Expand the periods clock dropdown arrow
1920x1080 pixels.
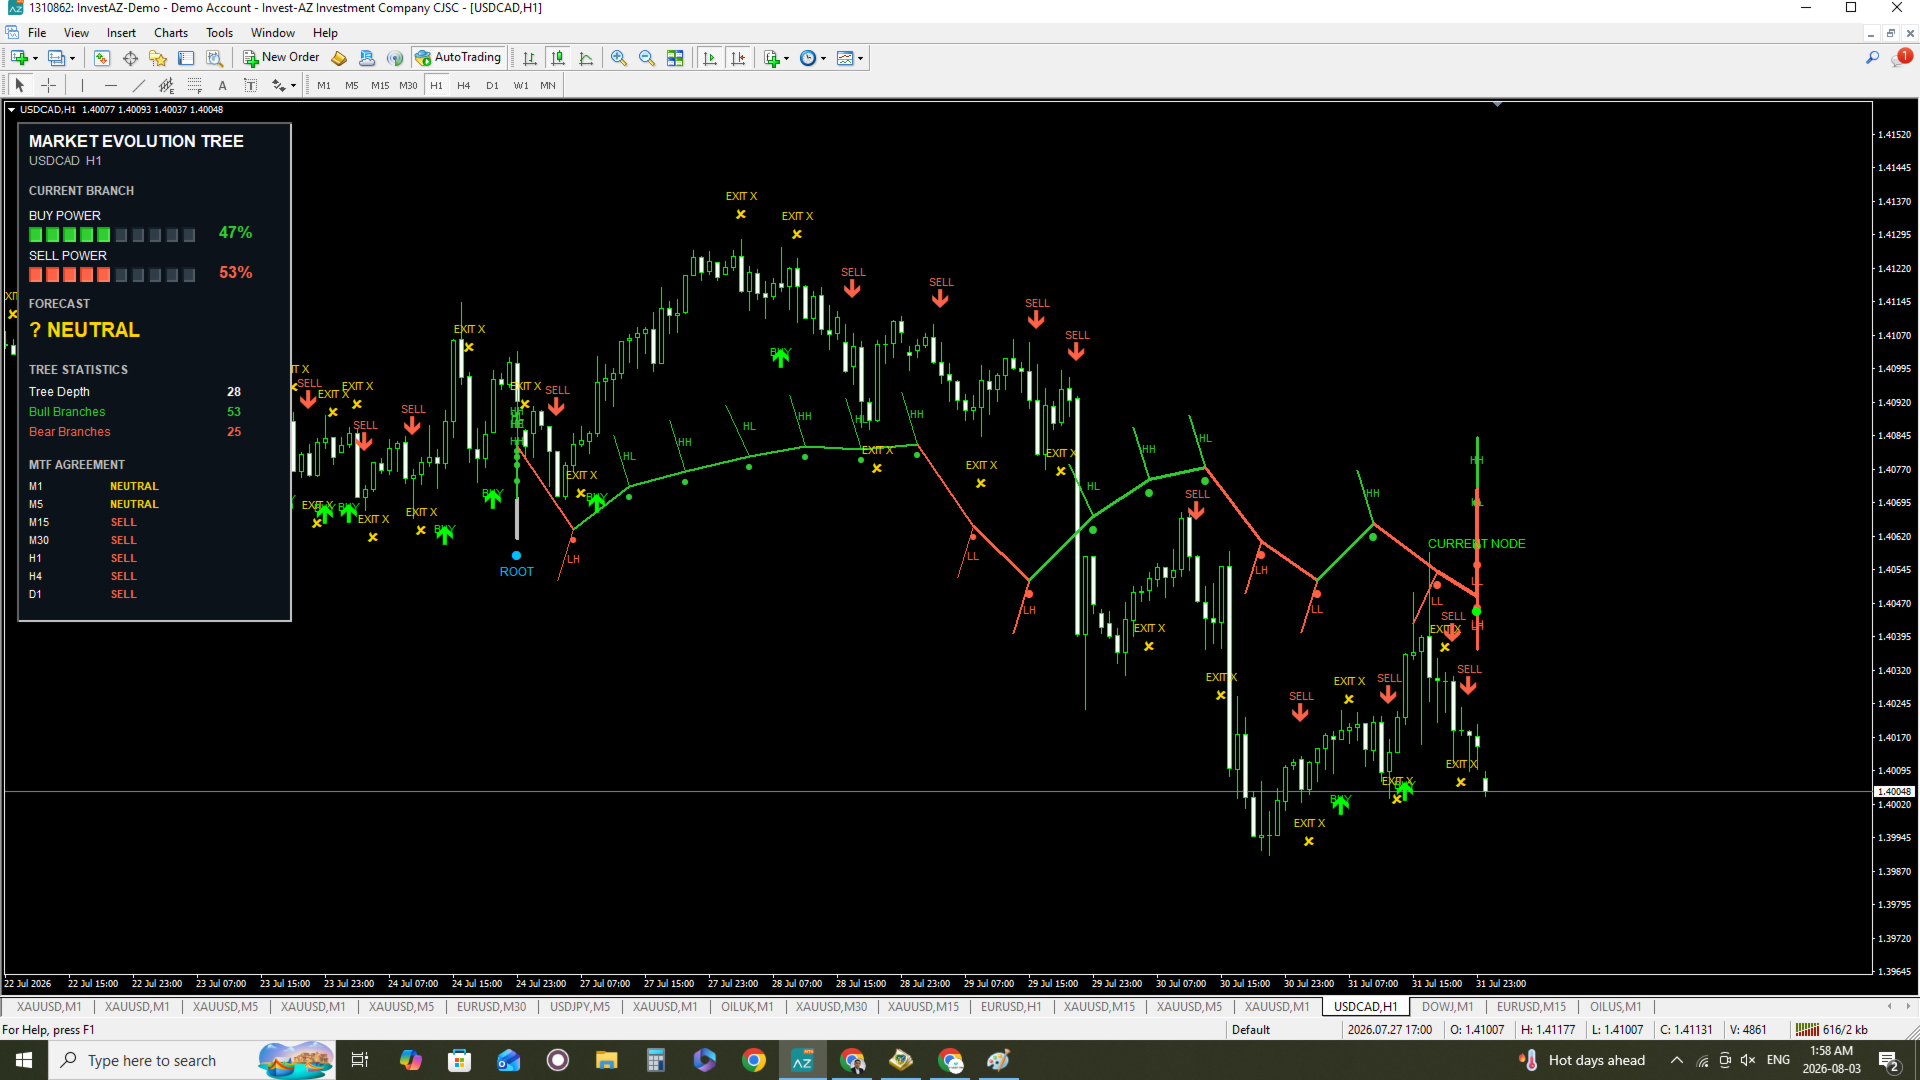pyautogui.click(x=823, y=58)
